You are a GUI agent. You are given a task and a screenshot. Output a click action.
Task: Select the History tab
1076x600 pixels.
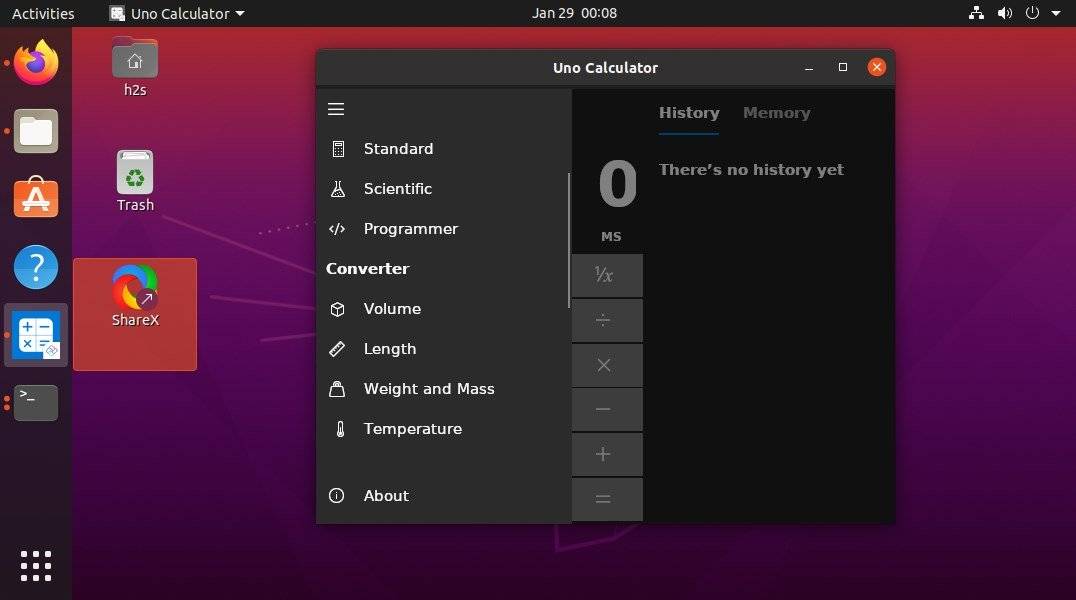(689, 113)
